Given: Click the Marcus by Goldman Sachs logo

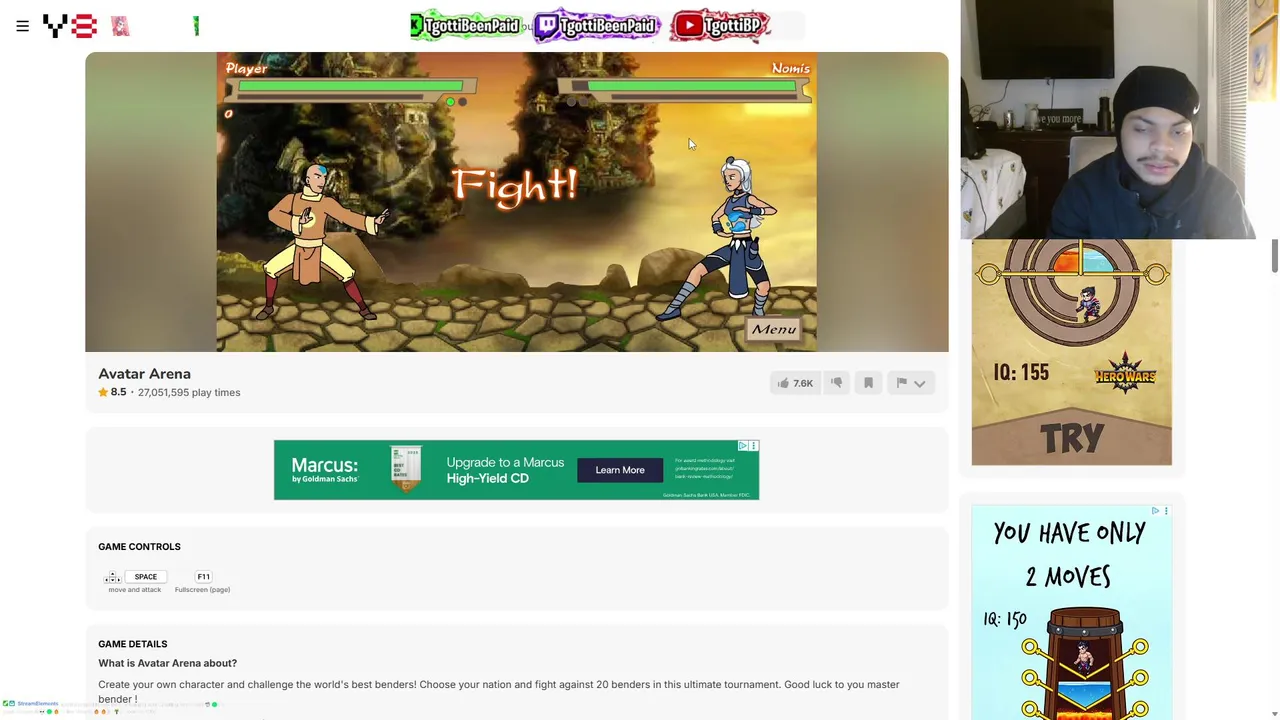Looking at the screenshot, I should [x=325, y=470].
